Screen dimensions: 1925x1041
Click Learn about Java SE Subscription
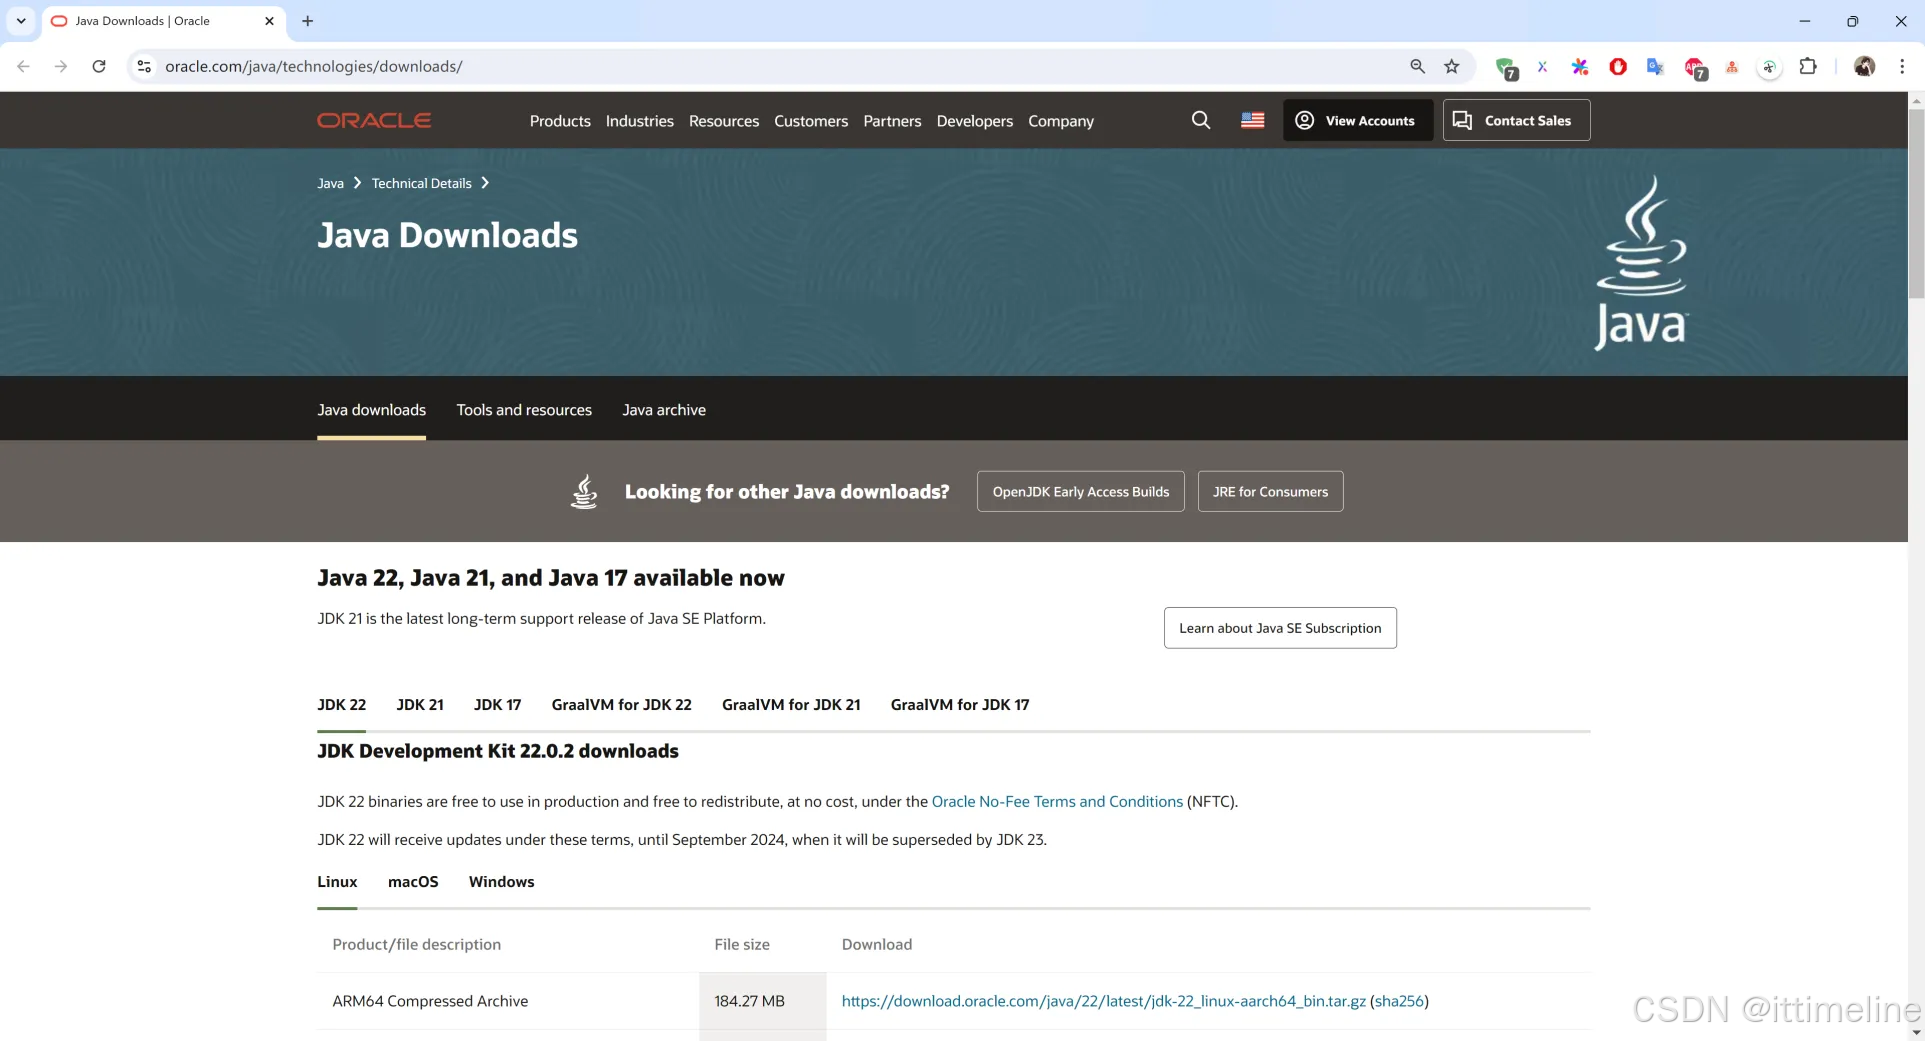click(1280, 628)
